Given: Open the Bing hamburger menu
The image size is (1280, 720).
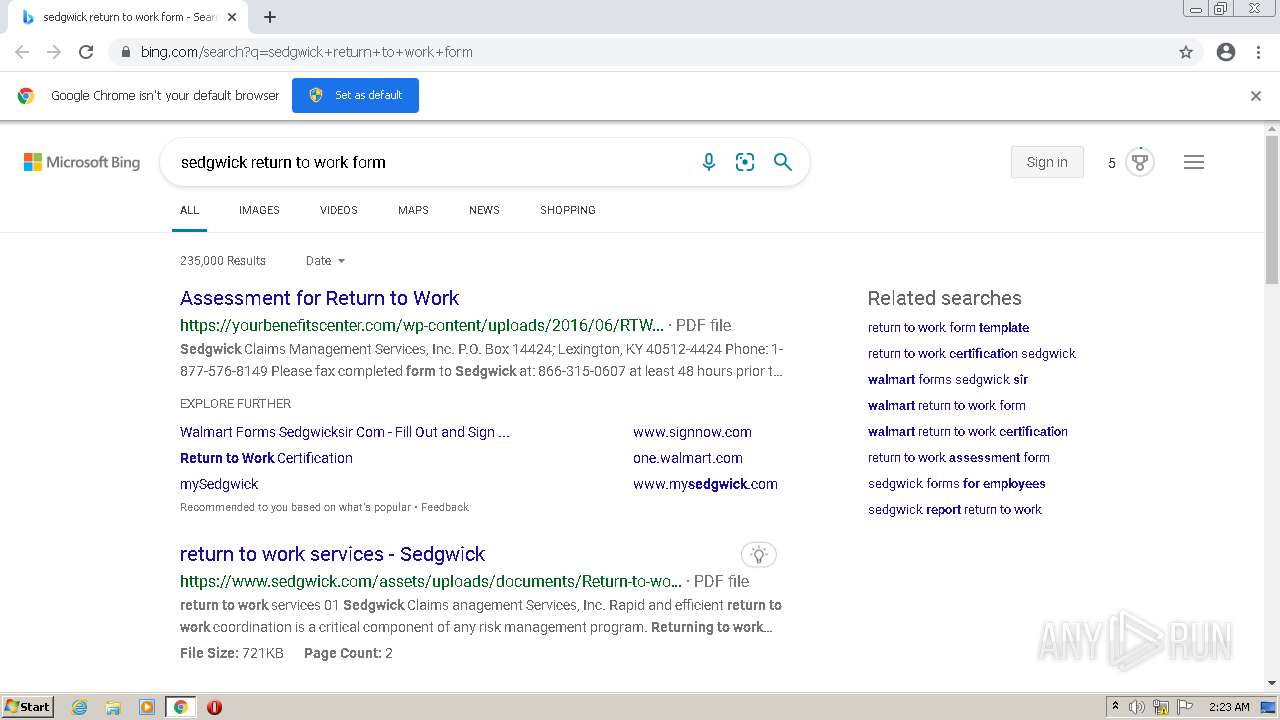Looking at the screenshot, I should click(1194, 162).
